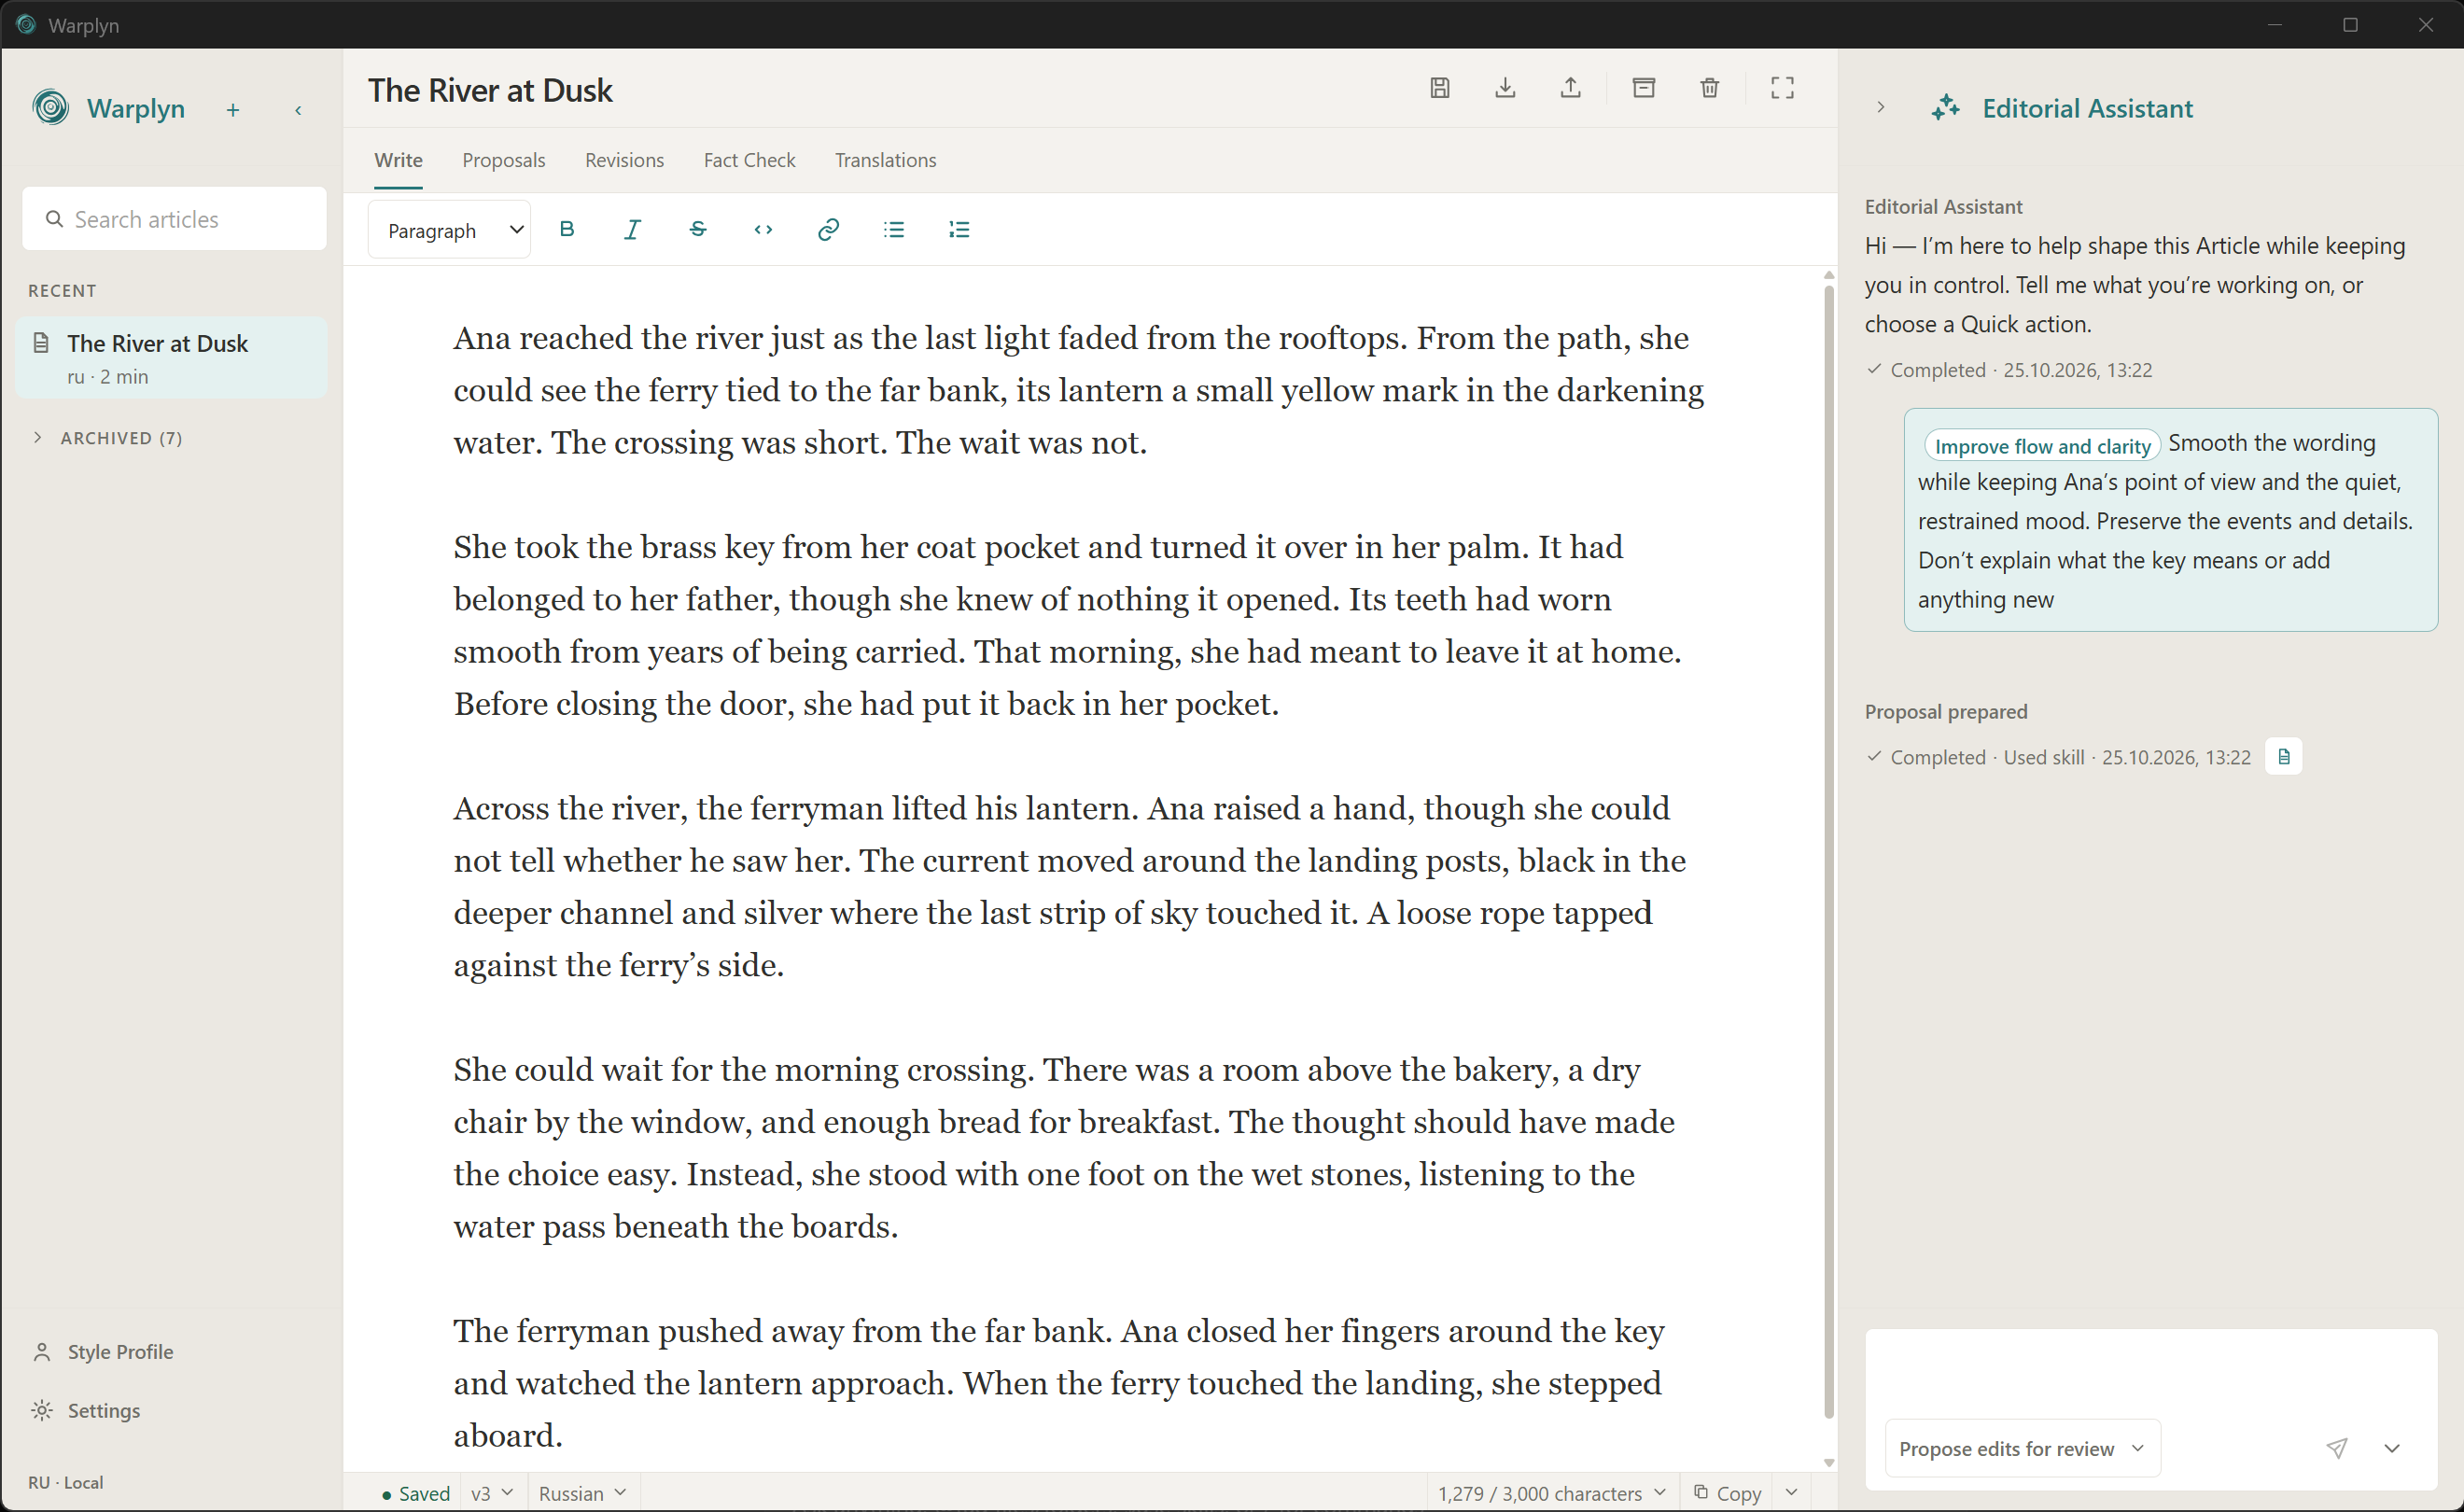
Task: Enter fullscreen mode via expand icon
Action: tap(1782, 88)
